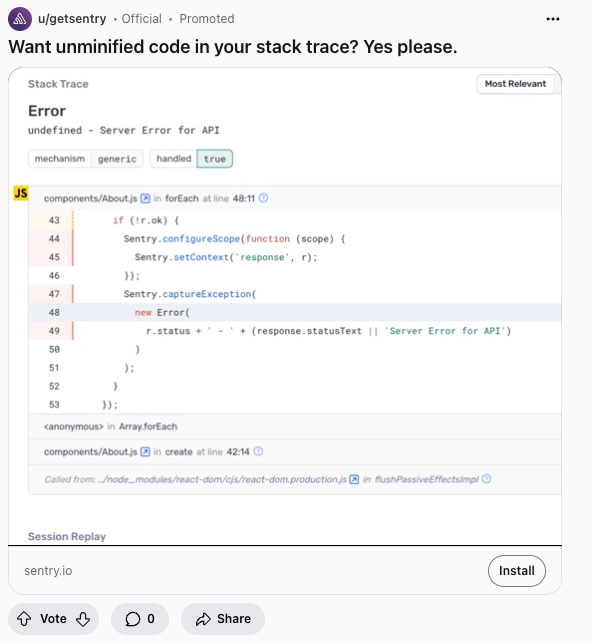Click the Promoted label

click(x=207, y=19)
